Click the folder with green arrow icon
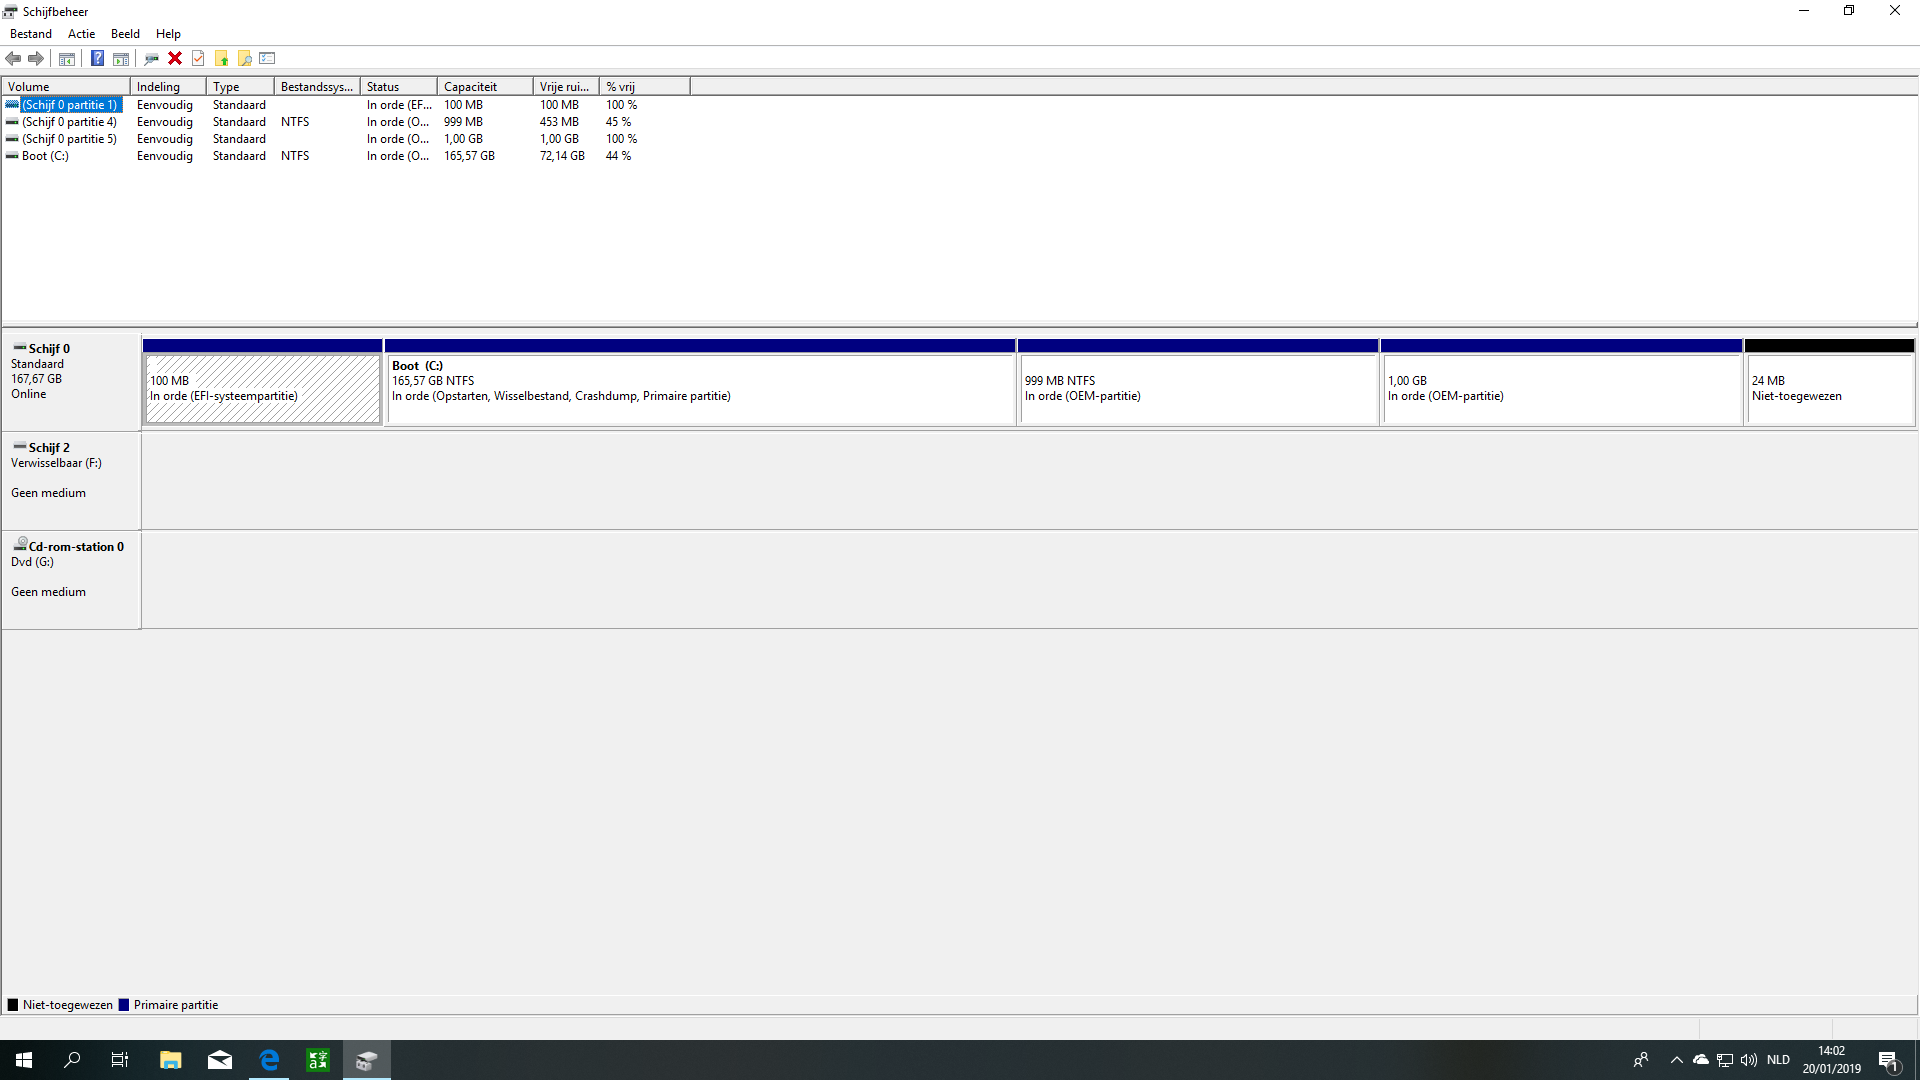This screenshot has width=1920, height=1080. [222, 58]
